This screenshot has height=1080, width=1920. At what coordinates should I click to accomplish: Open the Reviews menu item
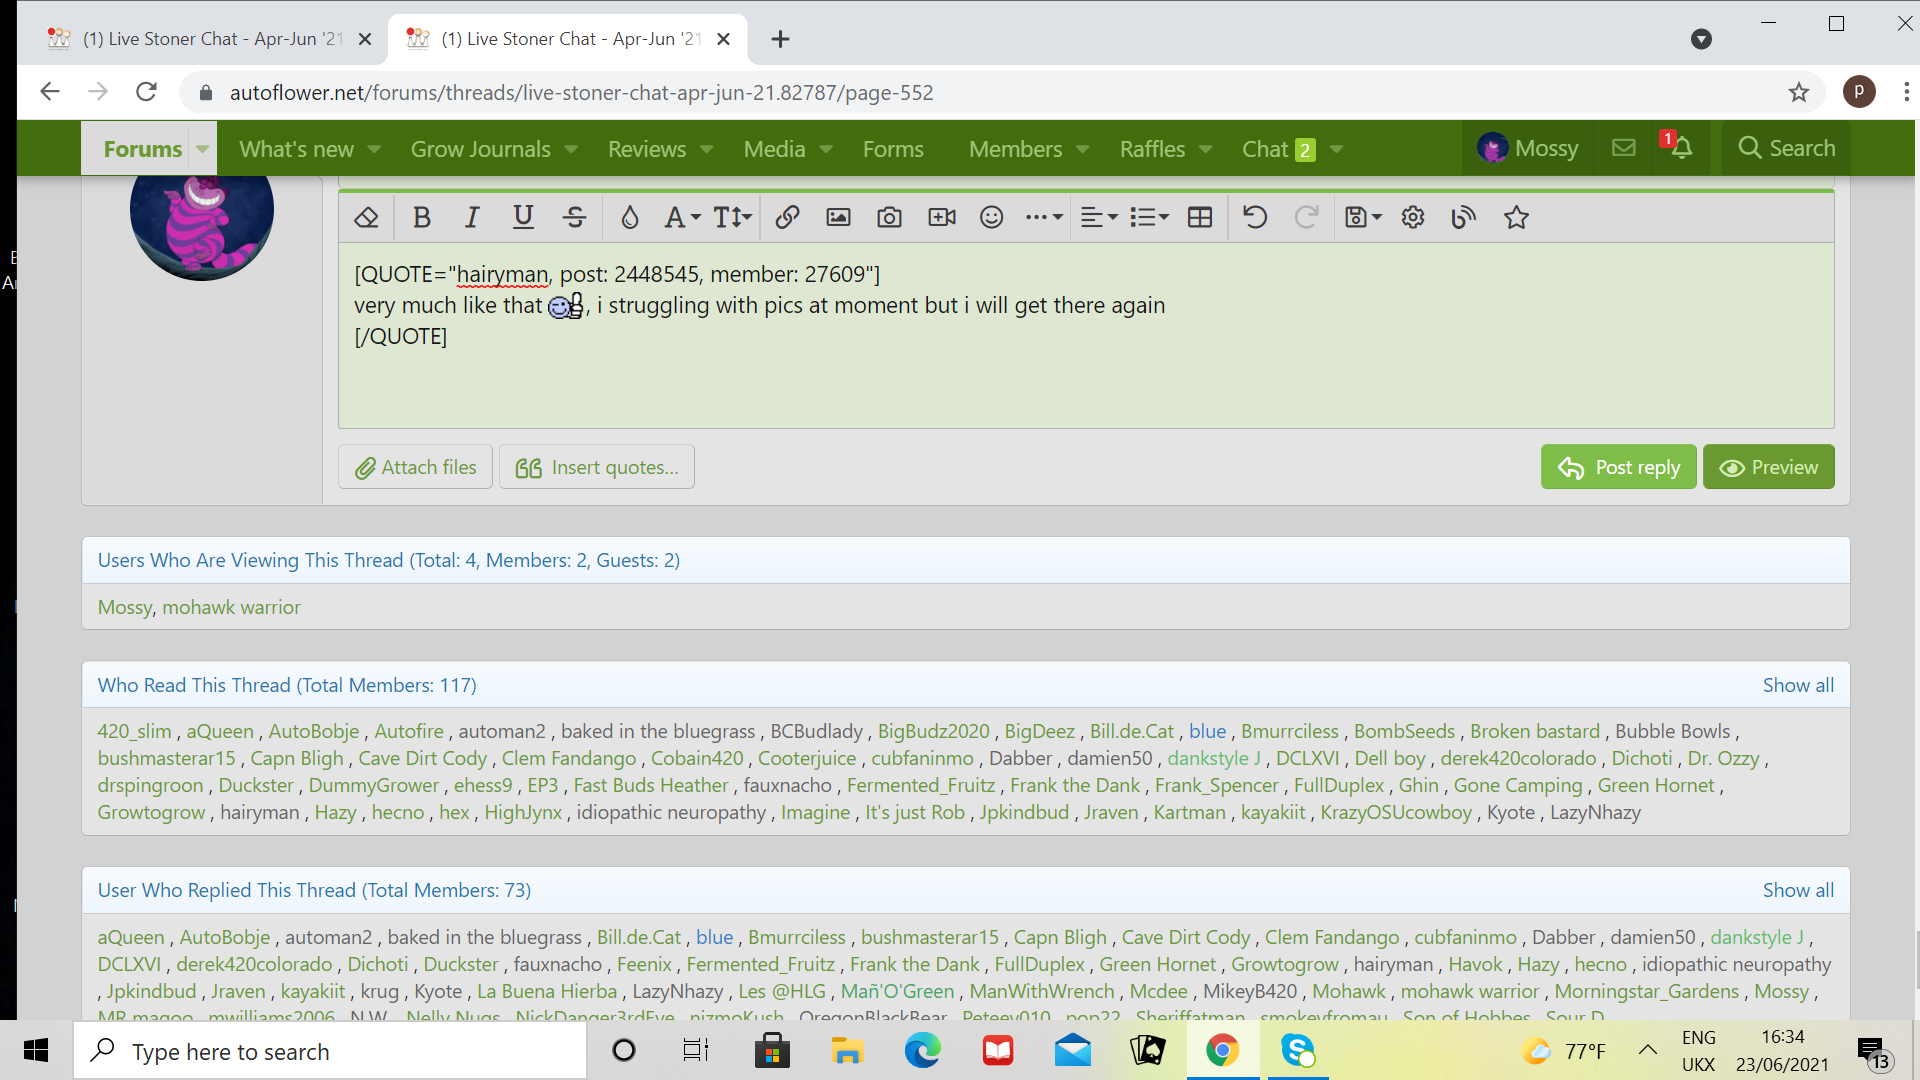point(647,149)
